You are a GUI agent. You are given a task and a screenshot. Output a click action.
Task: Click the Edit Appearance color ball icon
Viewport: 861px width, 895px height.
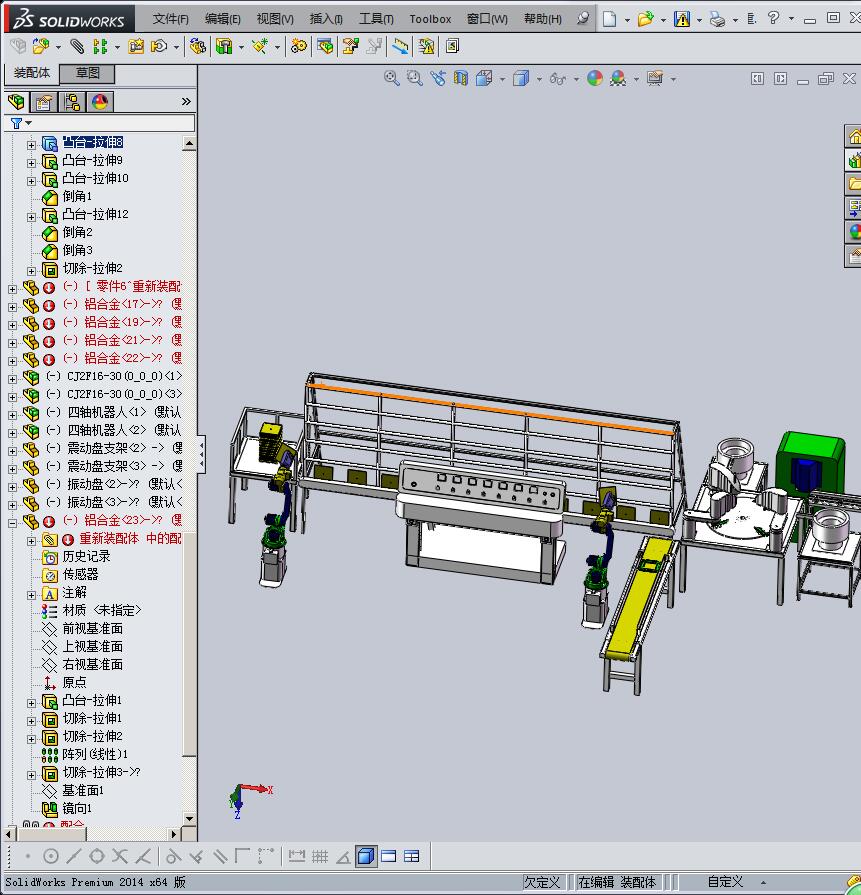595,78
